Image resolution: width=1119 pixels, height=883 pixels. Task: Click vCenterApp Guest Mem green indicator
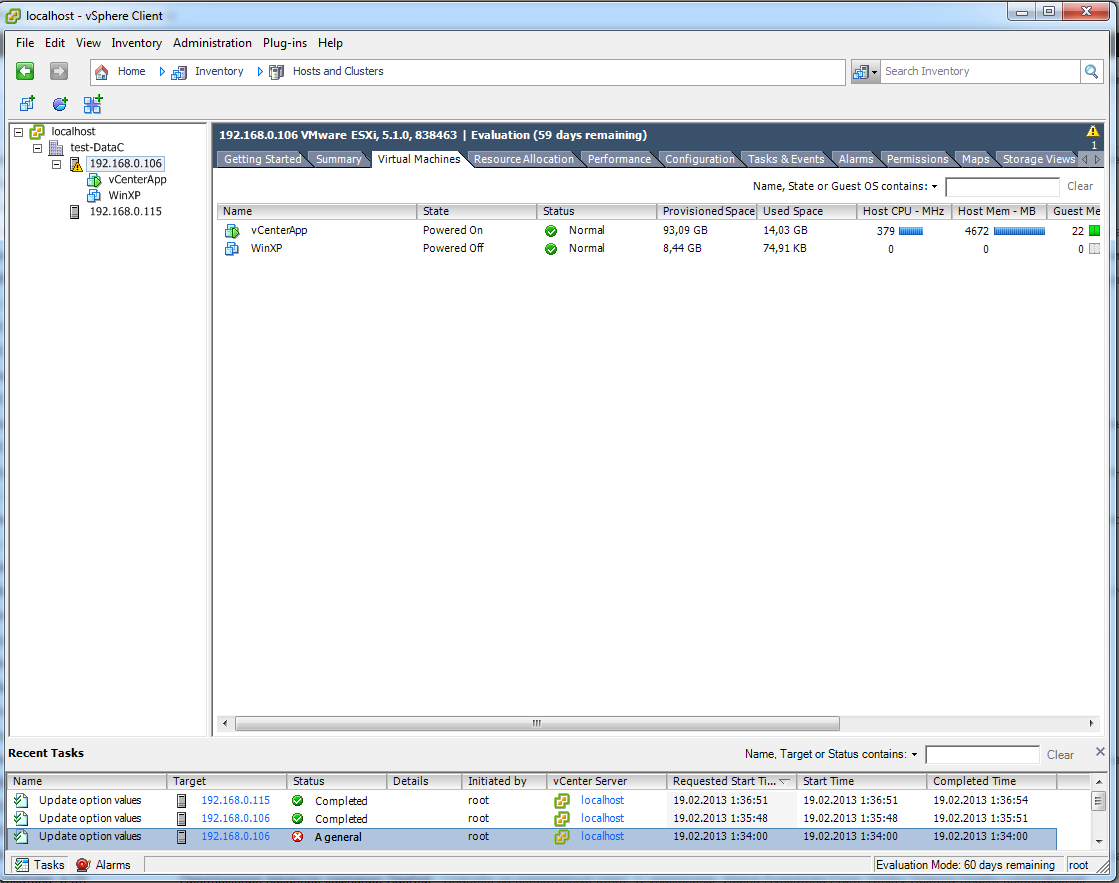[1094, 231]
